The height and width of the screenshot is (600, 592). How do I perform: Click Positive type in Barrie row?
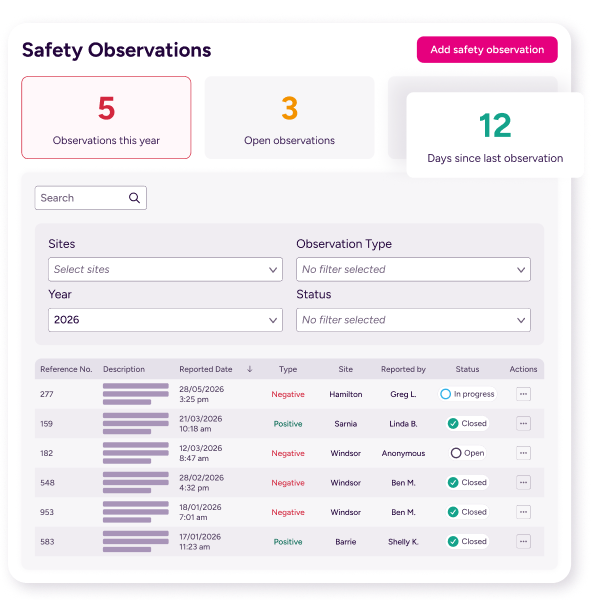click(288, 541)
